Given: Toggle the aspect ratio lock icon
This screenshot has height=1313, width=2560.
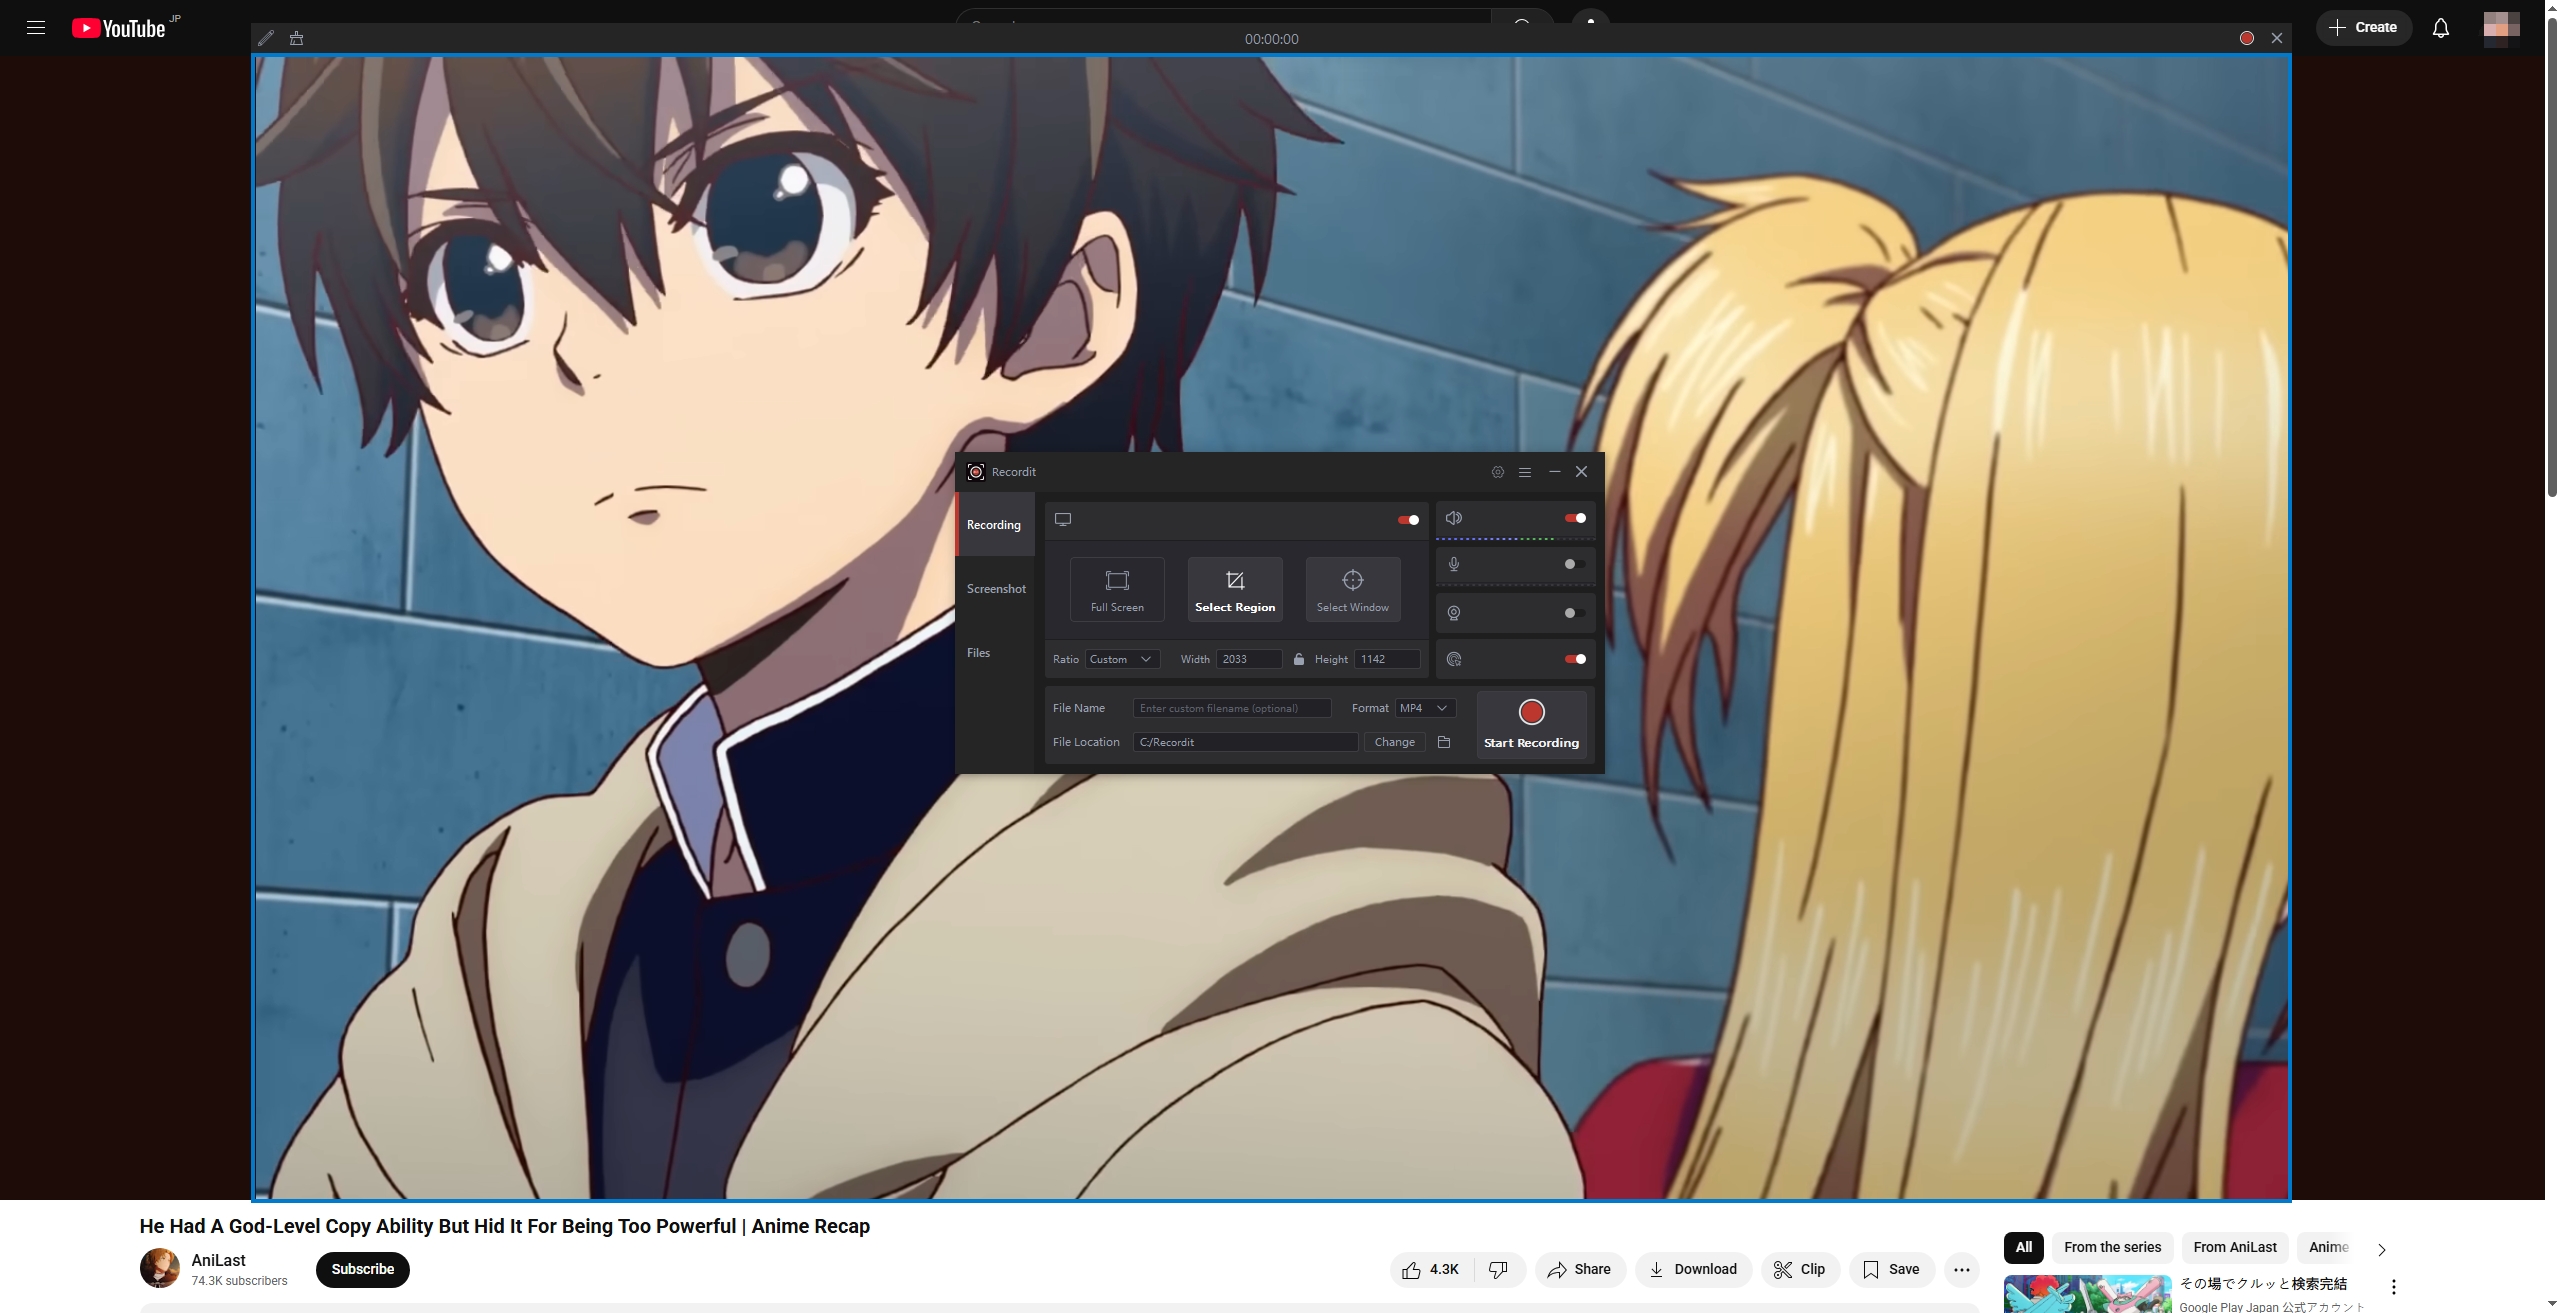Looking at the screenshot, I should pos(1299,659).
